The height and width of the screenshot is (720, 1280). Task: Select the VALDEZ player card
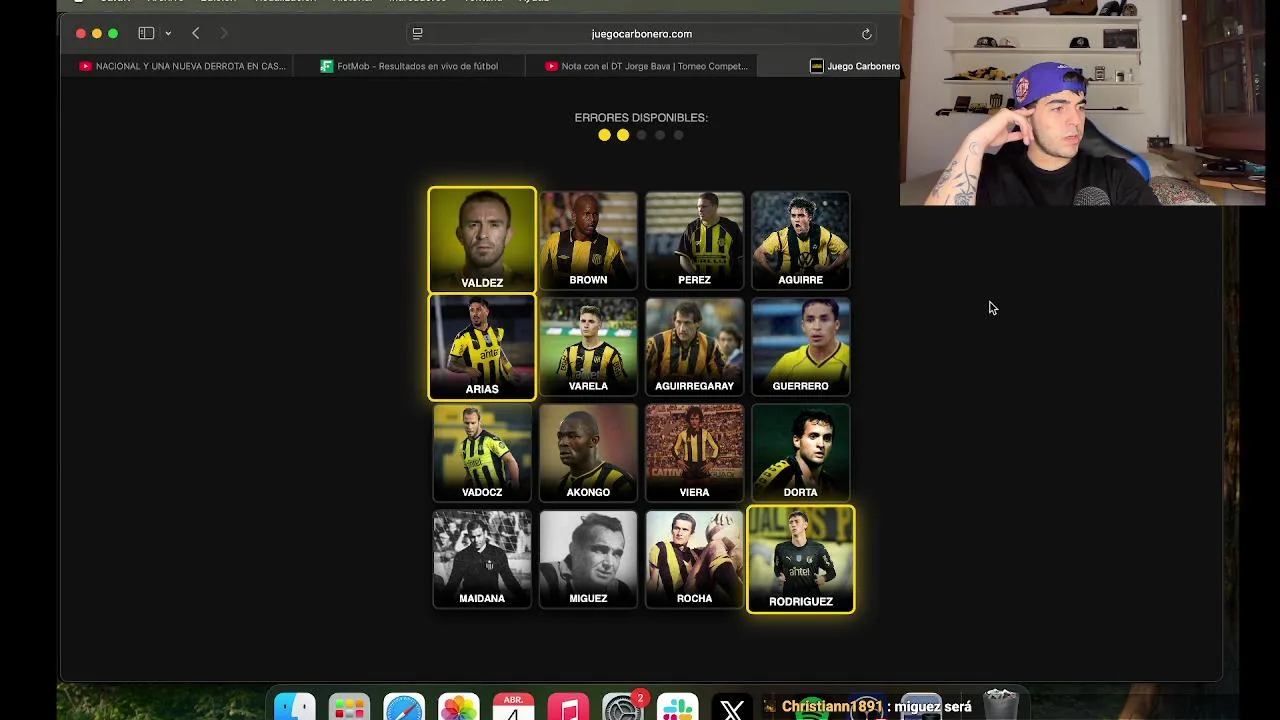point(482,240)
